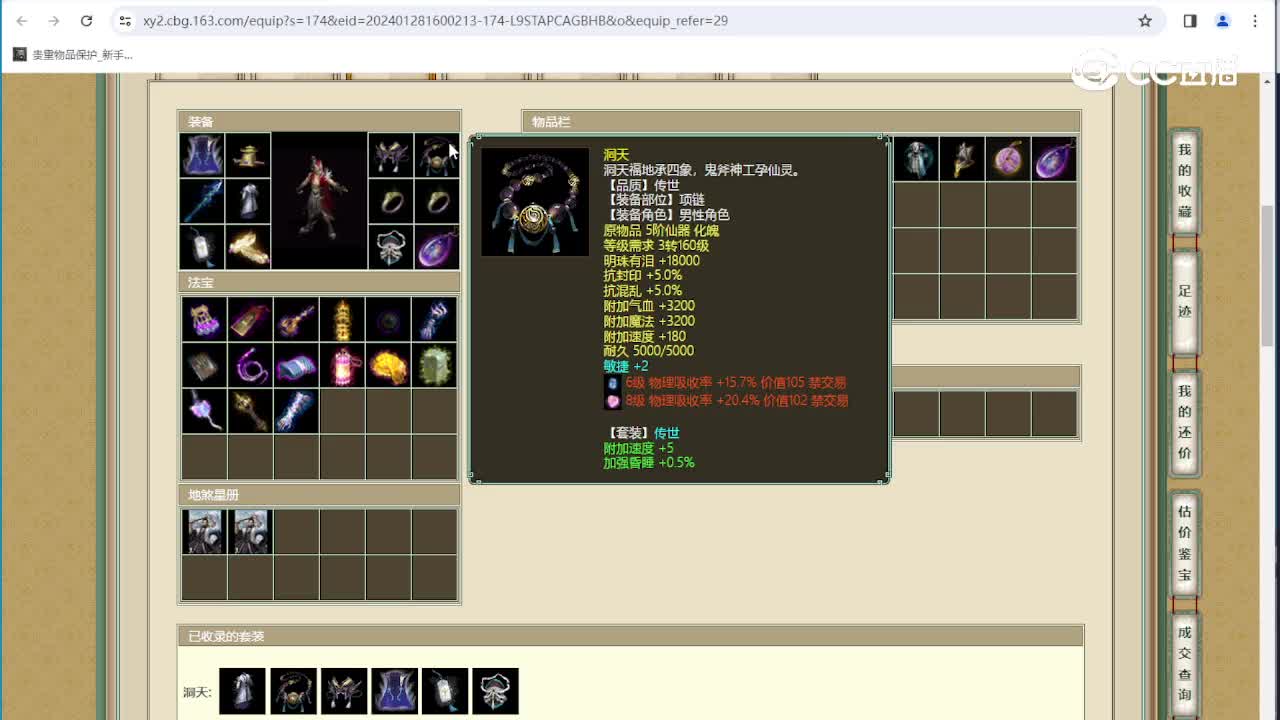The width and height of the screenshot is (1280, 720).
Task: Open the golden flame 法宝 item
Action: 388,365
